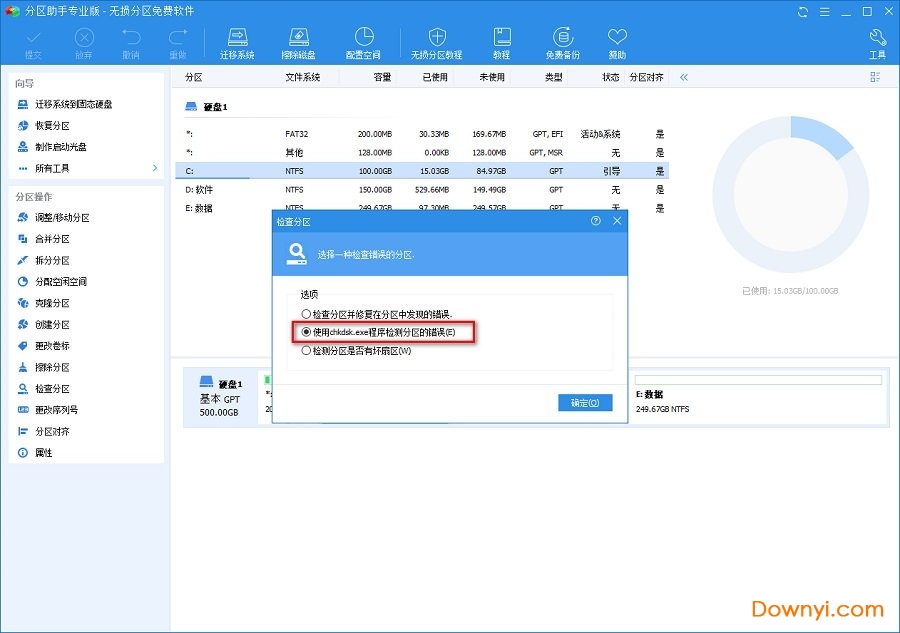Screen dimensions: 900x633
Task: Select 合并分区 in the sidebar
Action: 52,239
